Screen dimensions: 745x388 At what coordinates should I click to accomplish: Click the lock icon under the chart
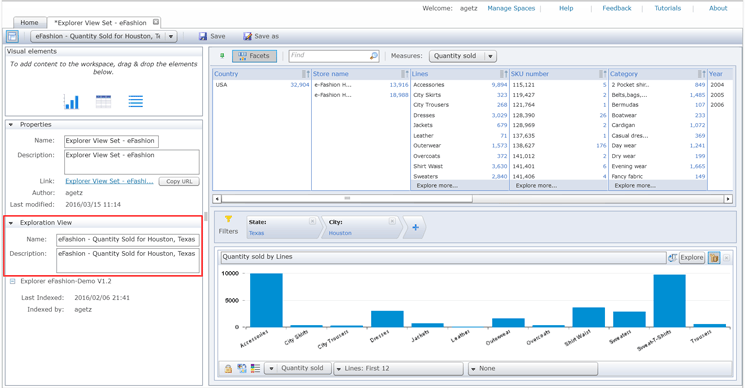tap(228, 369)
